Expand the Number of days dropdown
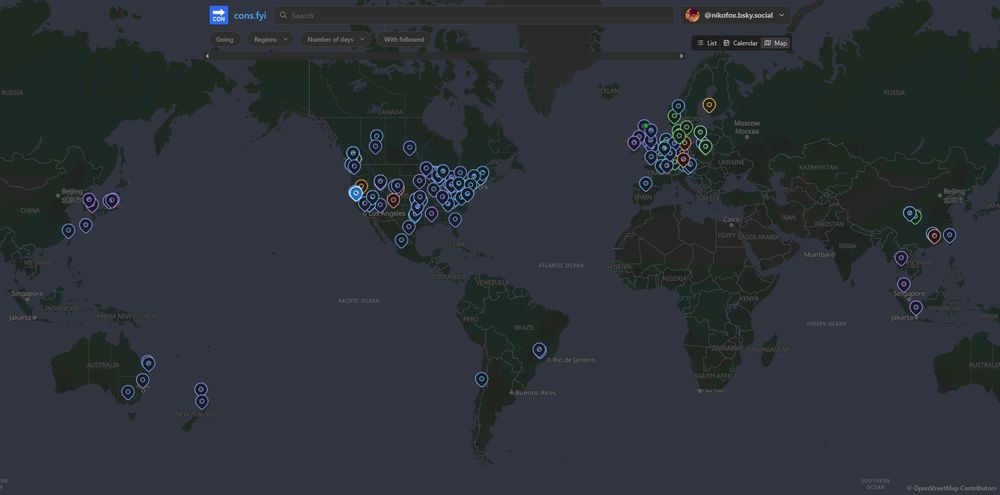 click(x=335, y=40)
